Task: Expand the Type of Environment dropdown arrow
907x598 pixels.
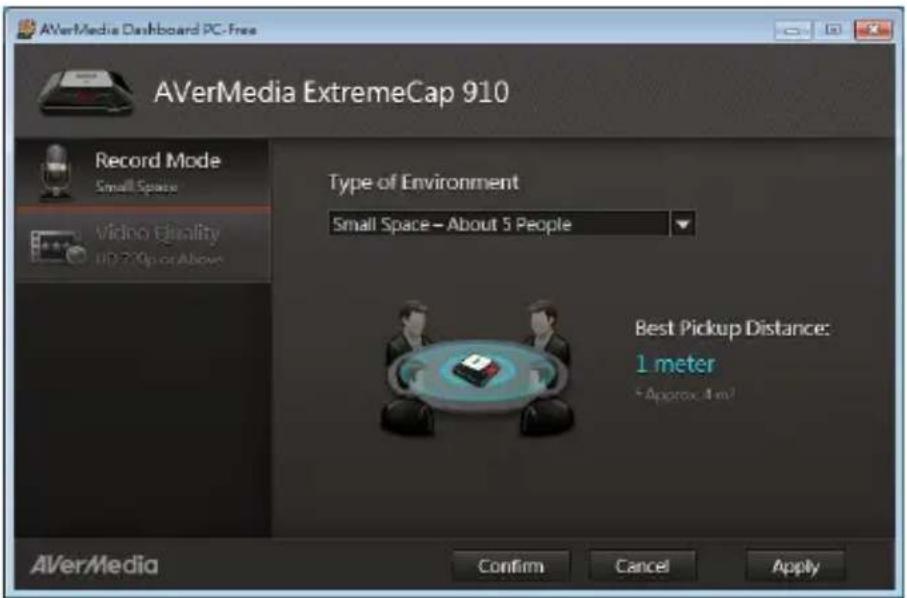Action: point(683,224)
